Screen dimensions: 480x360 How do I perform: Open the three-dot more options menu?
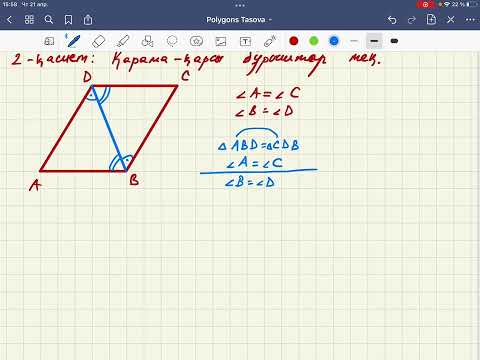pyautogui.click(x=470, y=20)
